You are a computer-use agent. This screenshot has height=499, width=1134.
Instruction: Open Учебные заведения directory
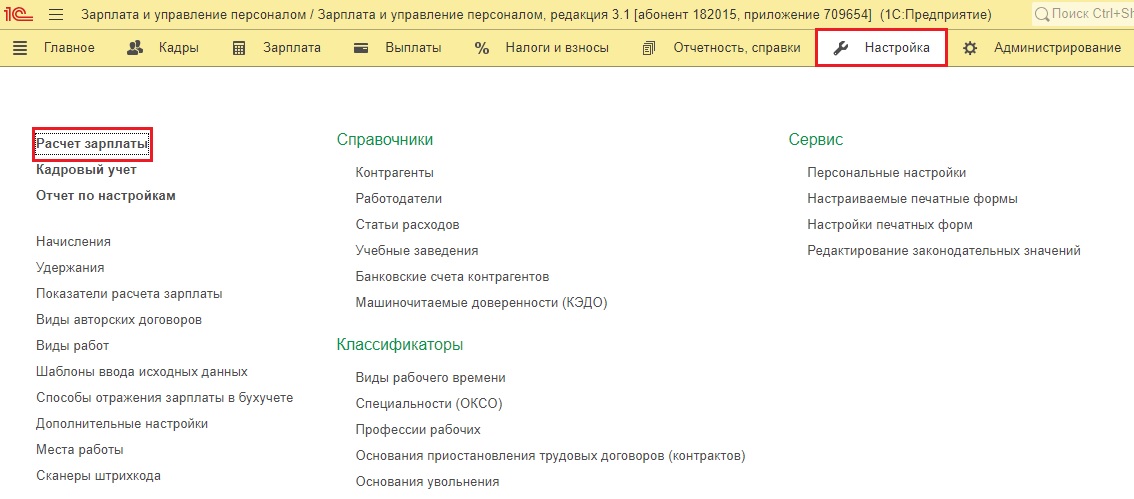coord(417,251)
